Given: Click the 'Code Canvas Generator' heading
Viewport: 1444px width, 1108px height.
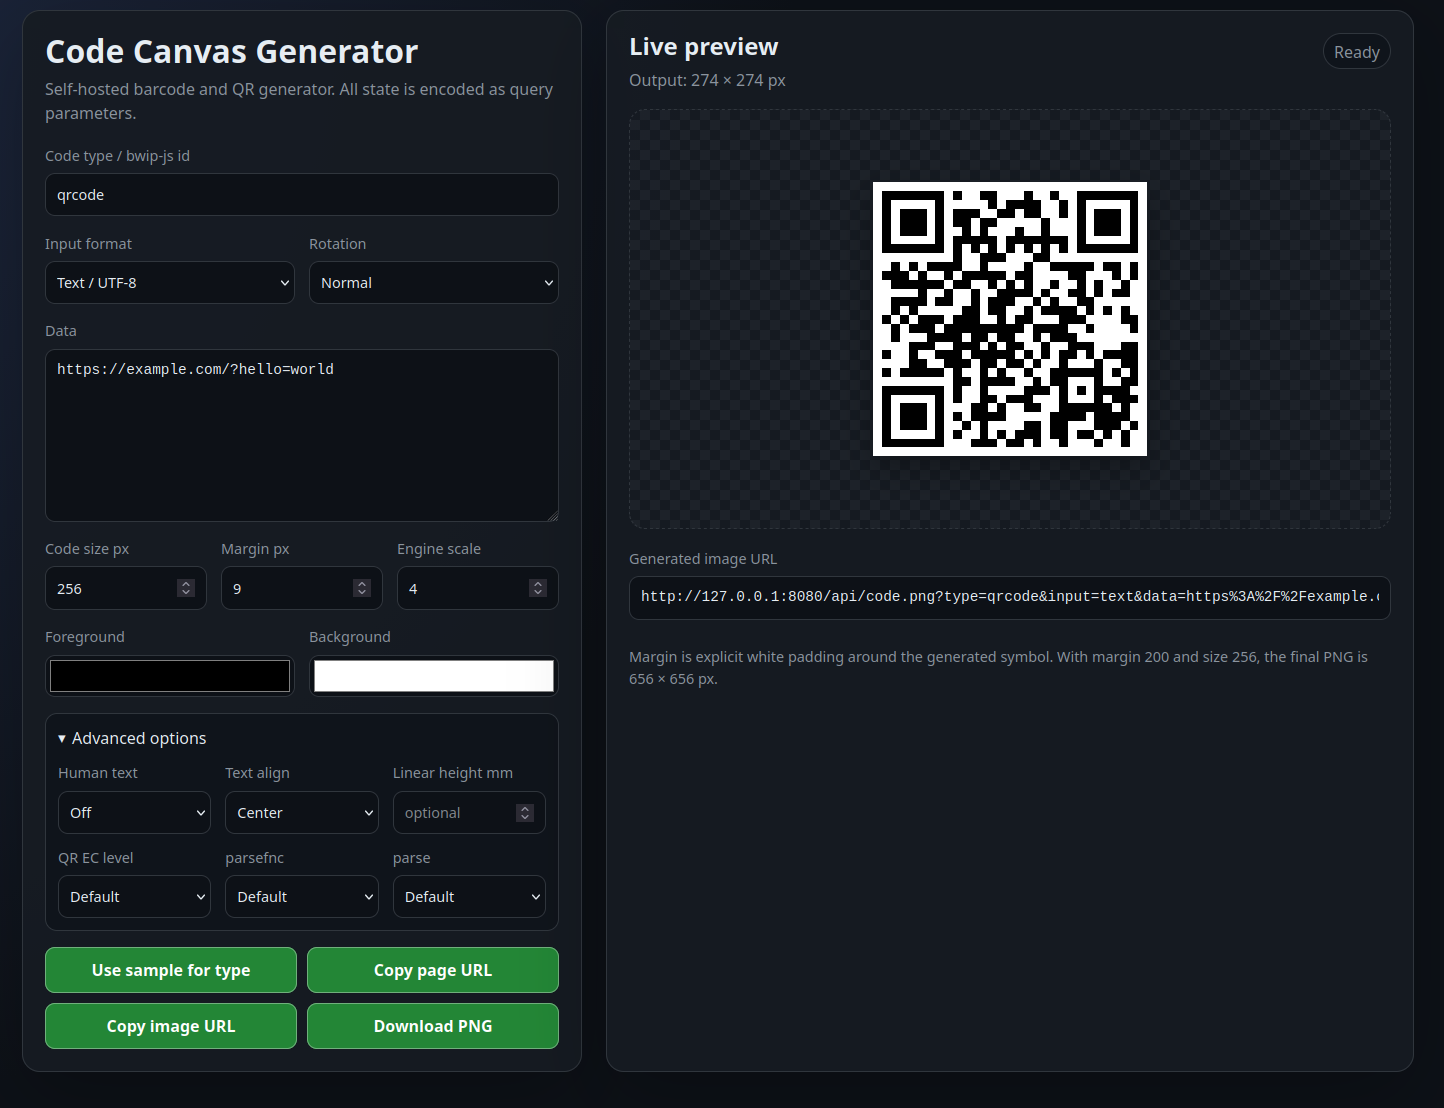Looking at the screenshot, I should [x=232, y=52].
